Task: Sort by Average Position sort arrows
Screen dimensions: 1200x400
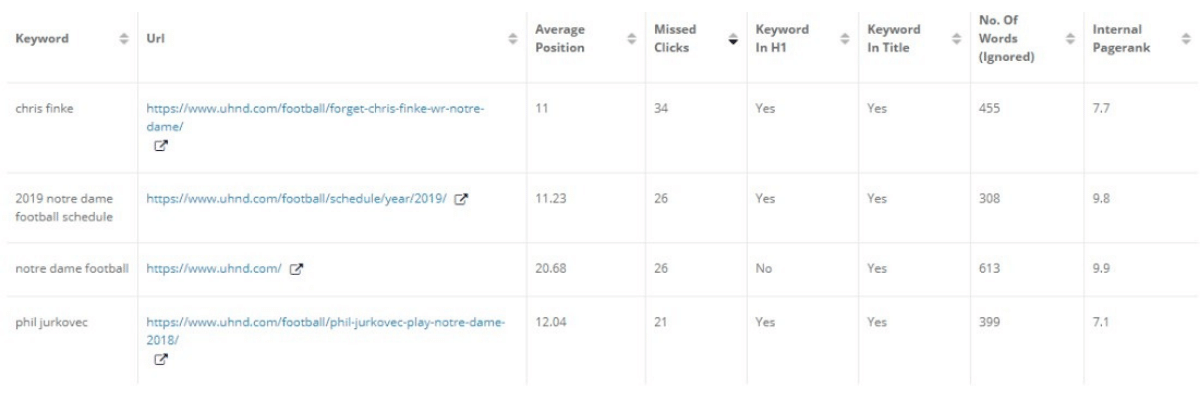Action: click(x=631, y=39)
